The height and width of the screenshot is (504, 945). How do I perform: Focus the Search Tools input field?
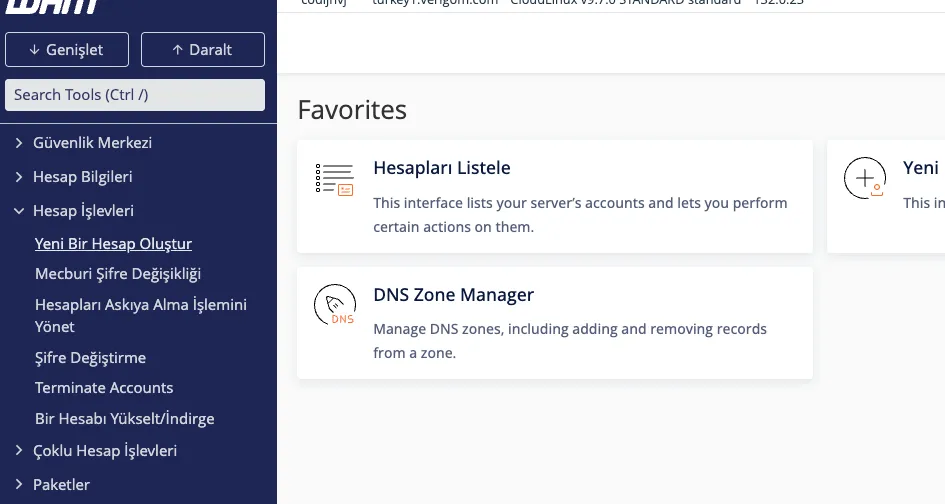tap(135, 95)
